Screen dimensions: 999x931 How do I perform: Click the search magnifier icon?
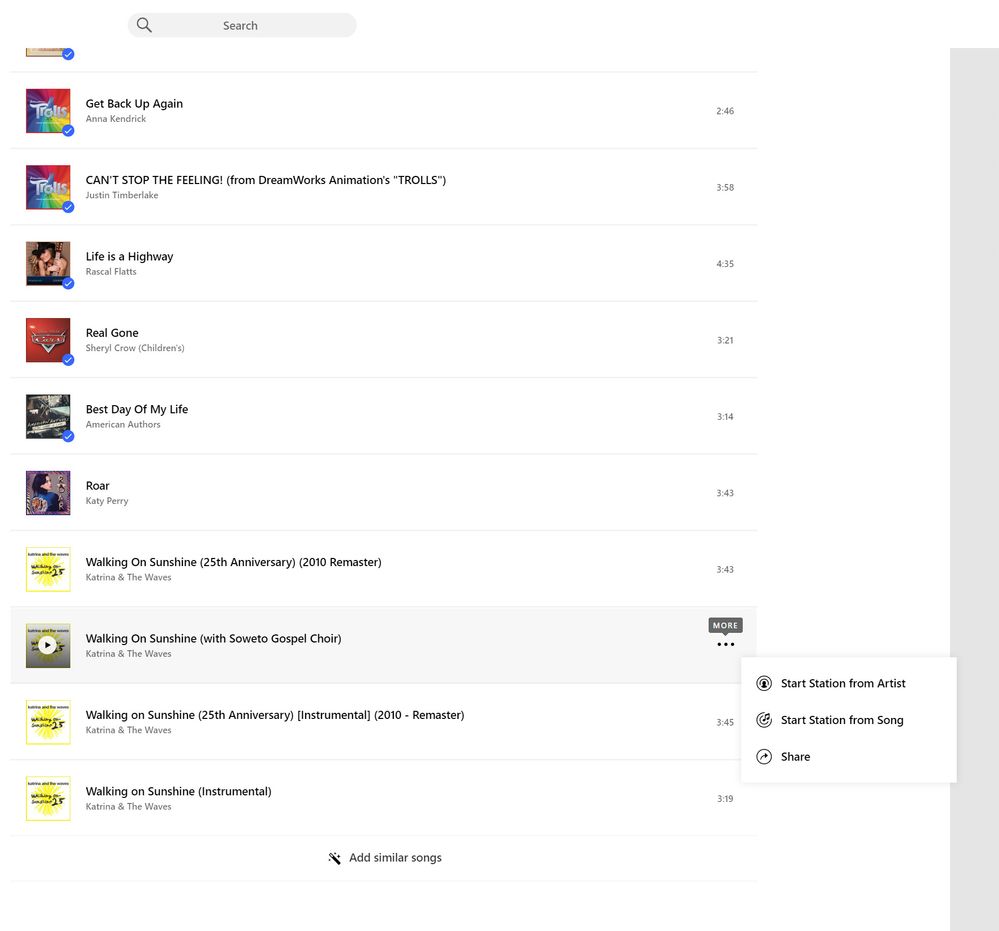coord(144,25)
